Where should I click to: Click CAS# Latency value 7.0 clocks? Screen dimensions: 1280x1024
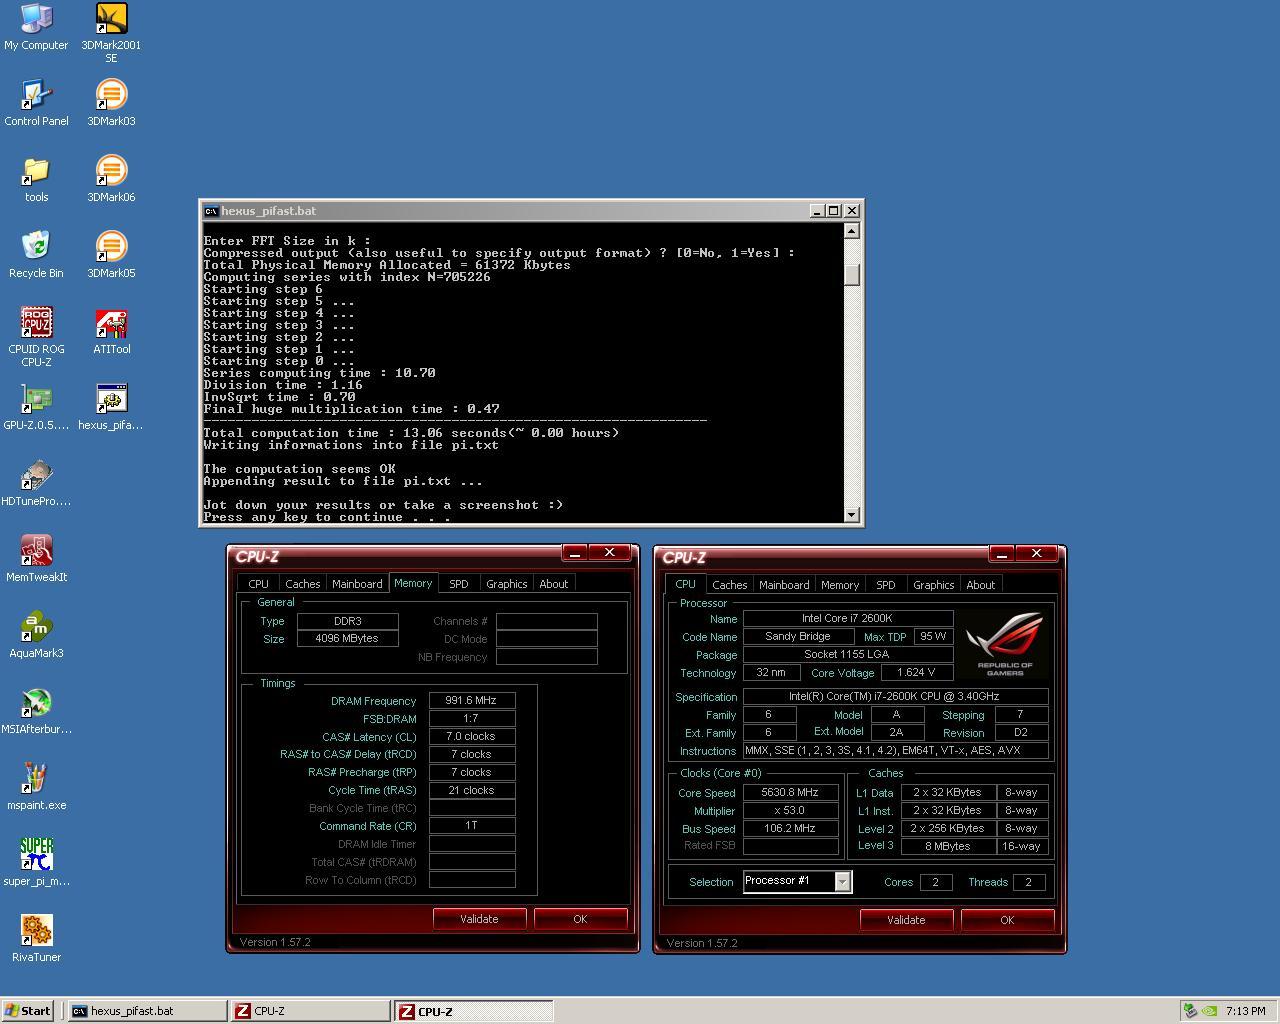[472, 737]
